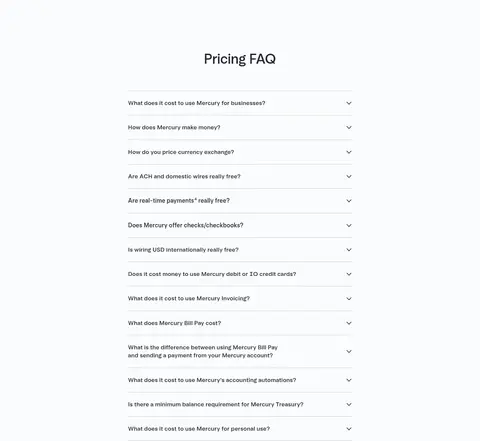
Task: Select 'Does Mercury offer checks/checkbooks?' text
Action: (x=185, y=225)
